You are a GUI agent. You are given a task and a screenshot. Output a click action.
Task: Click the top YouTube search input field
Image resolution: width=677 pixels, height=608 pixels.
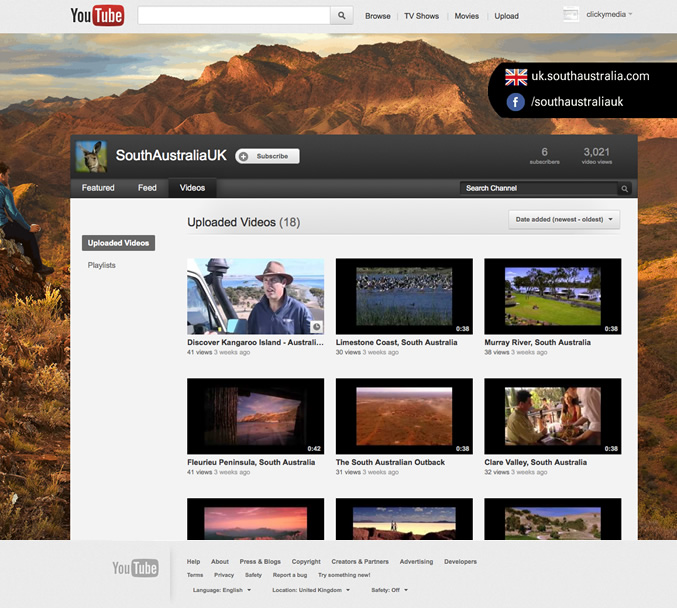pos(233,16)
